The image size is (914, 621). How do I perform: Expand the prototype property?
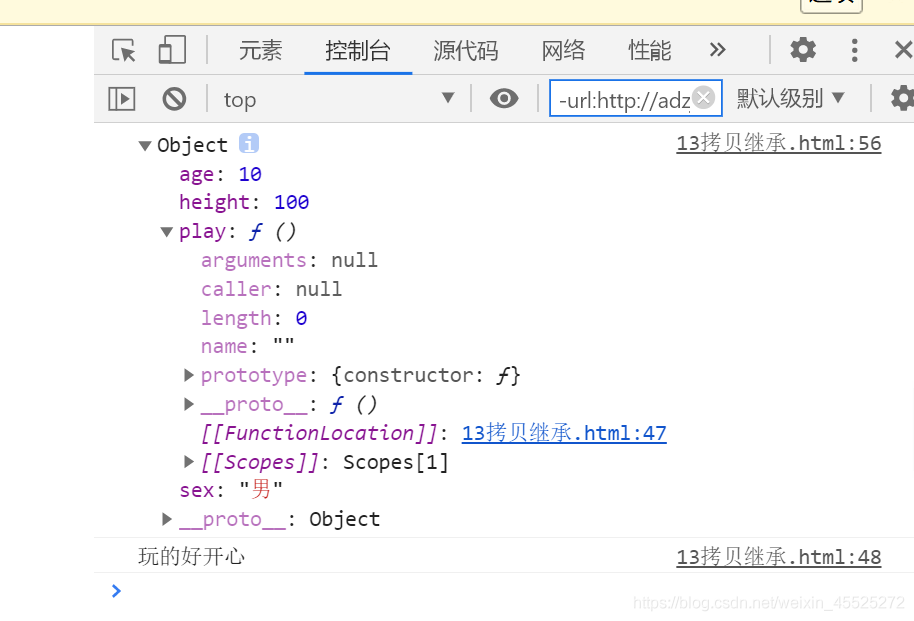click(x=189, y=376)
